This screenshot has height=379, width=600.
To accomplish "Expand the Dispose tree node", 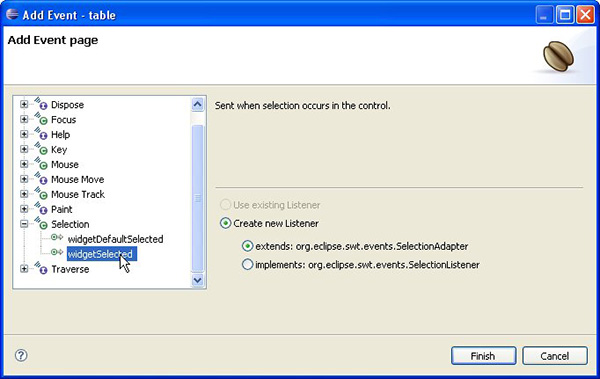I will [x=24, y=104].
